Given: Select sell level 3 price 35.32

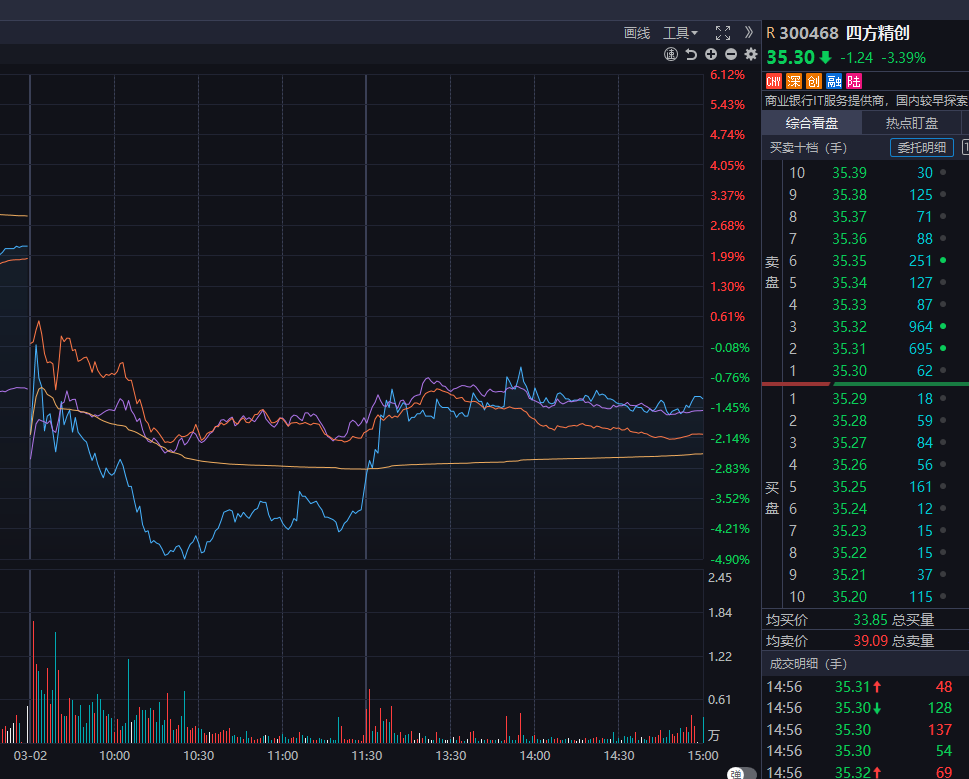Looking at the screenshot, I should click(849, 327).
